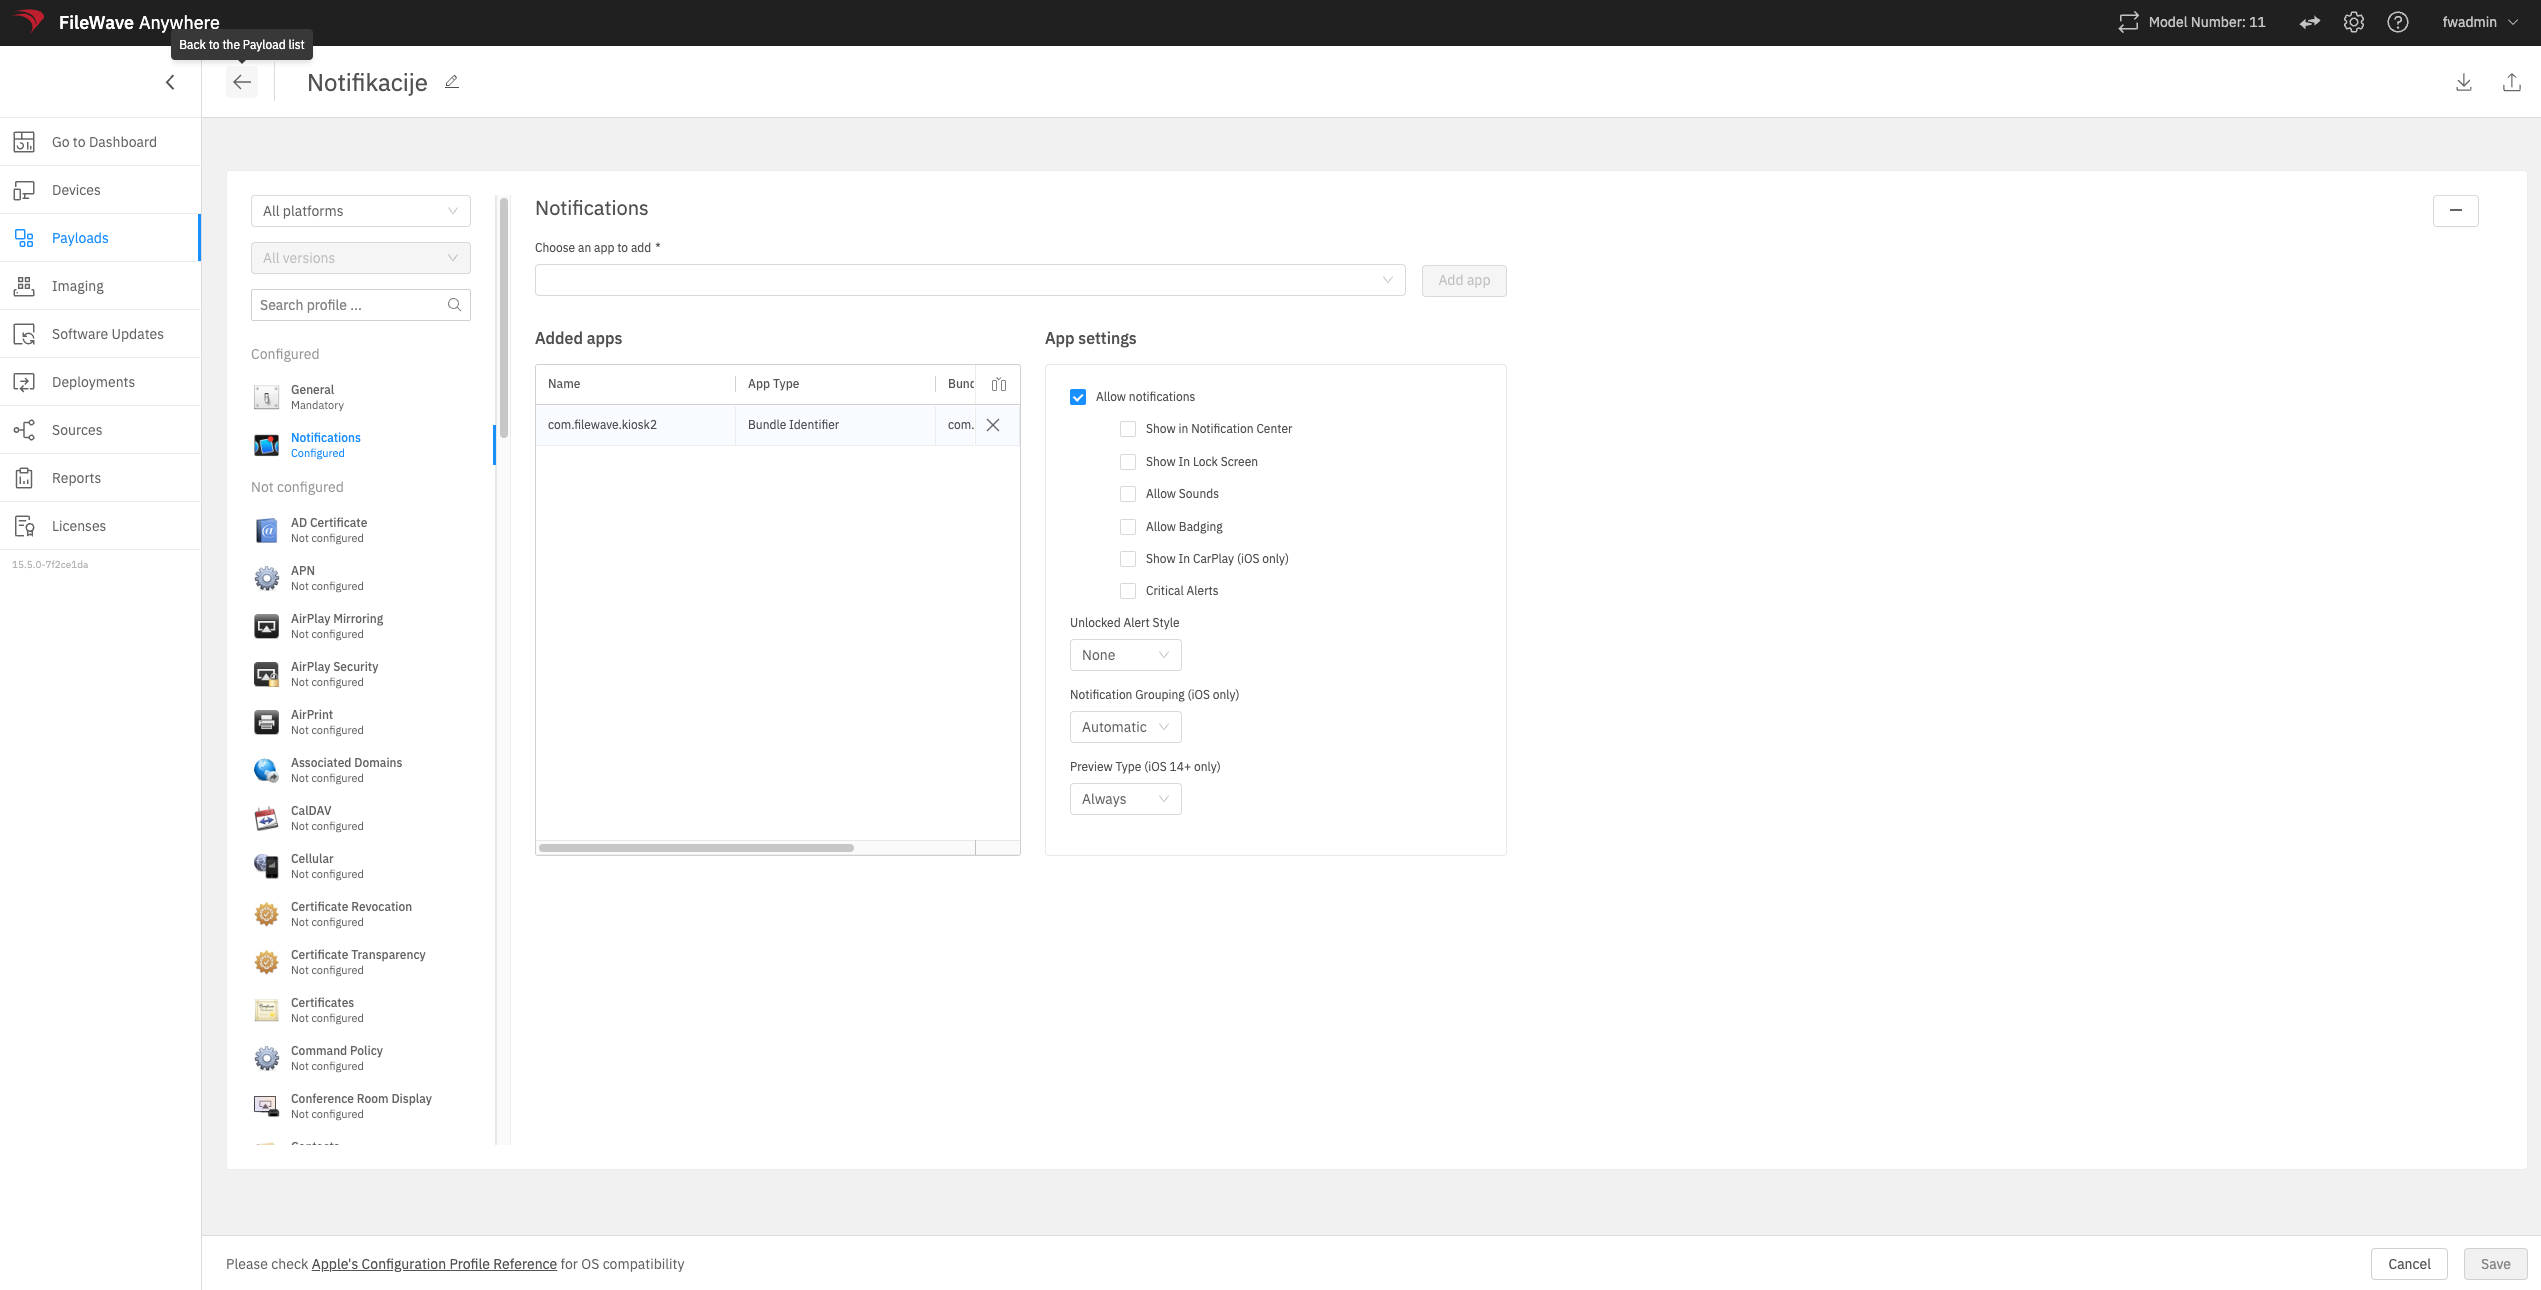Open the fwadmin user menu

click(x=2480, y=22)
